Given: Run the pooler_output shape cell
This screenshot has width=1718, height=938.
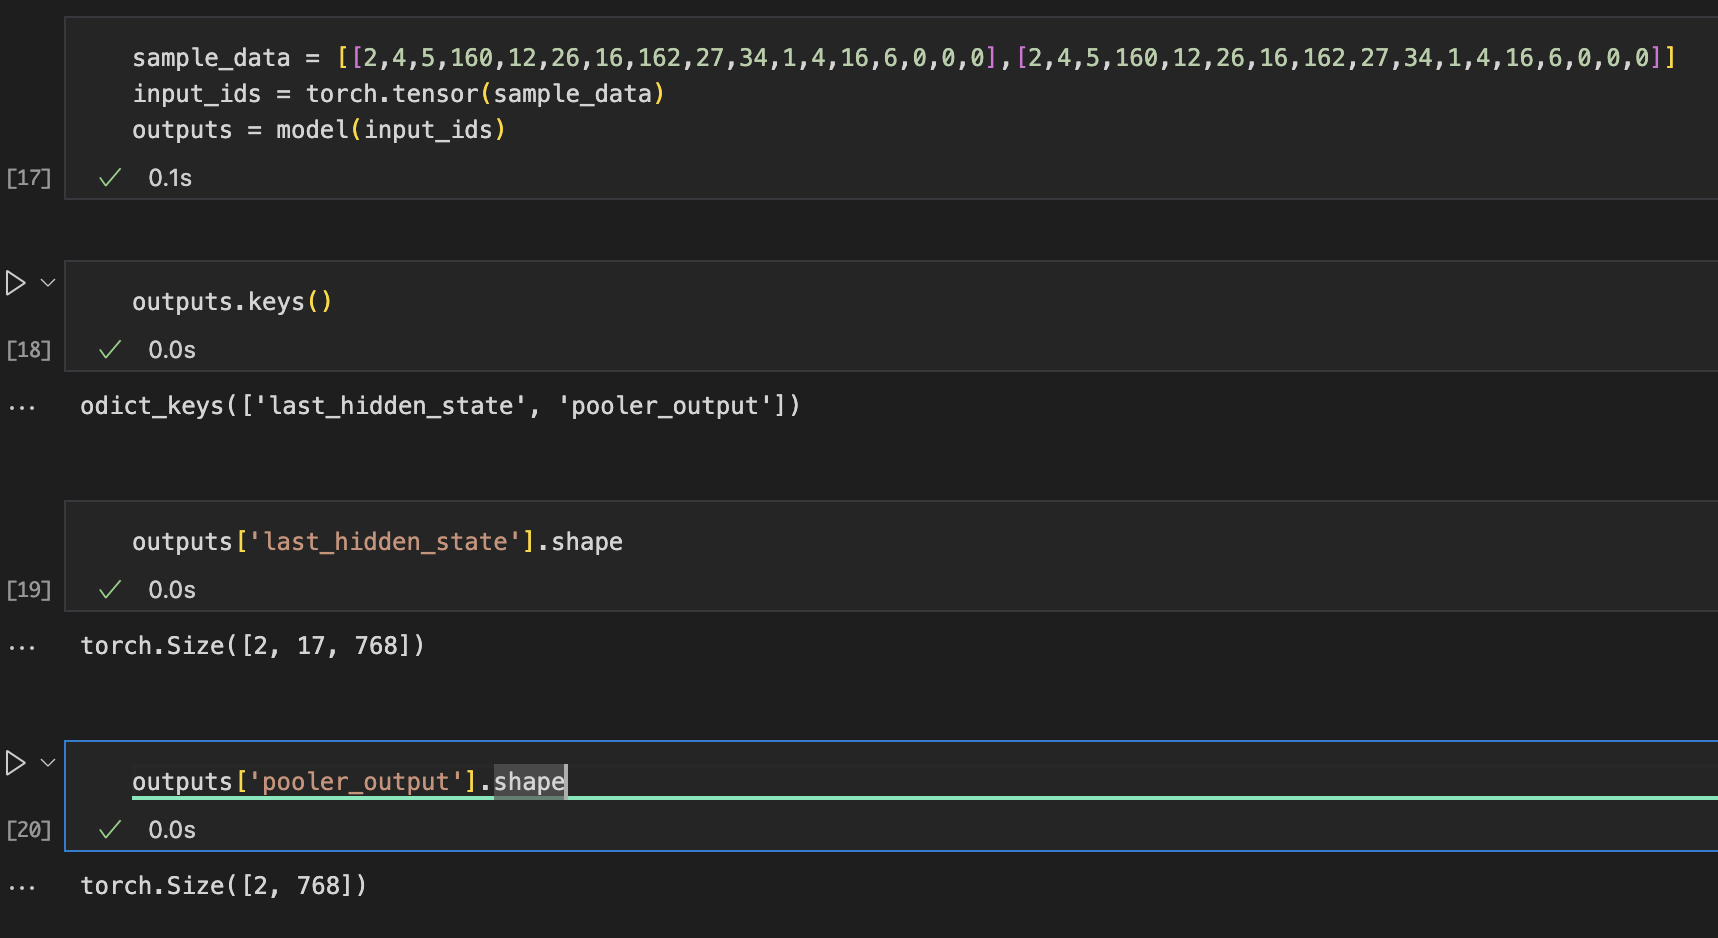Looking at the screenshot, I should click(x=15, y=763).
